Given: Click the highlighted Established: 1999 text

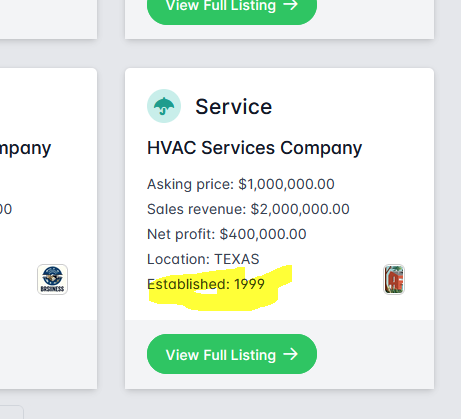Looking at the screenshot, I should [206, 284].
